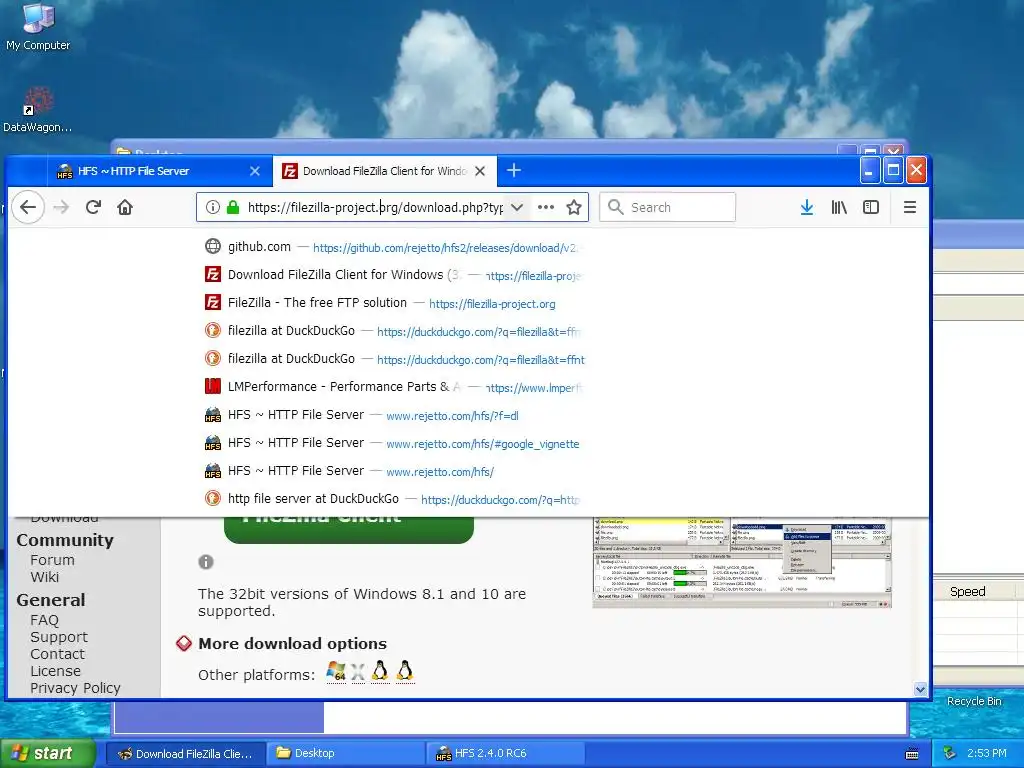
Task: Open the FileZilla screenshot thumbnail
Action: click(742, 562)
